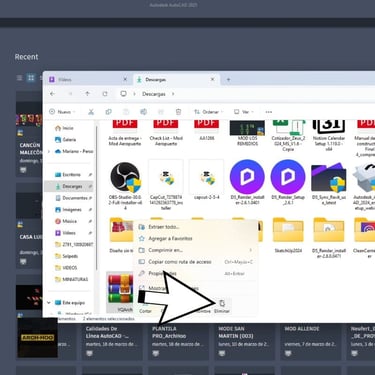Open Calidades De Linea AutoCAD recent file

coord(112,341)
